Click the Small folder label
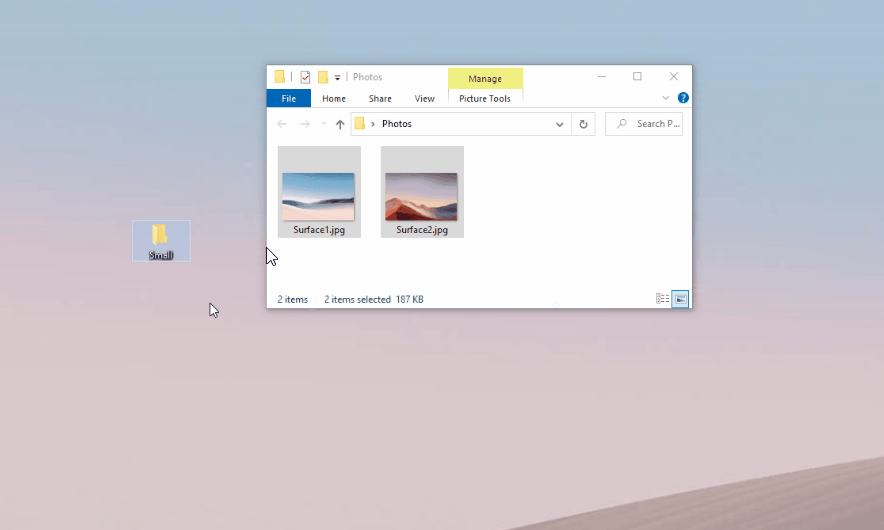The height and width of the screenshot is (530, 884). click(x=161, y=255)
